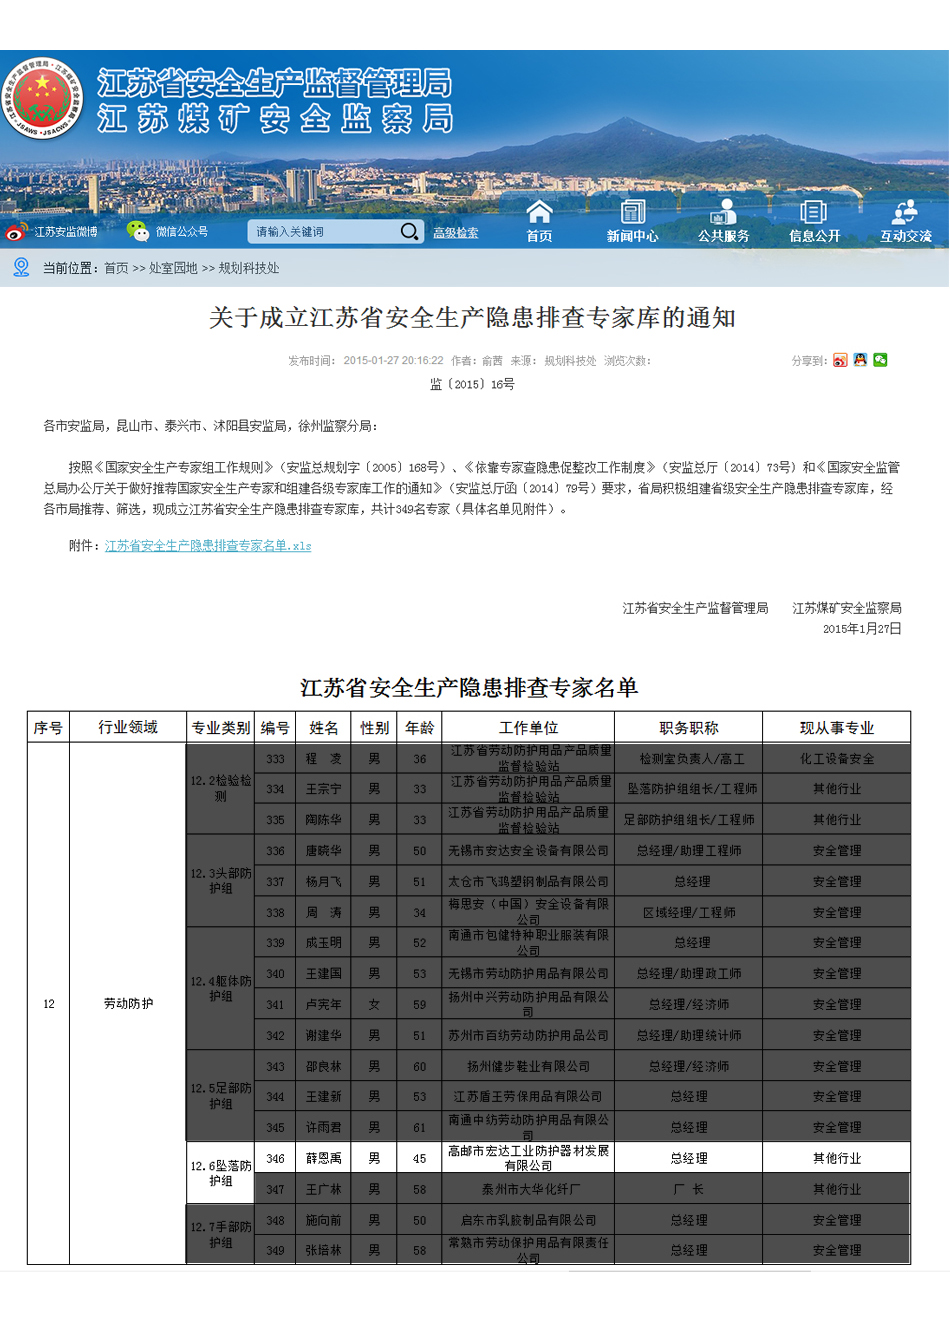Click the bureau emblem logo

[42, 99]
